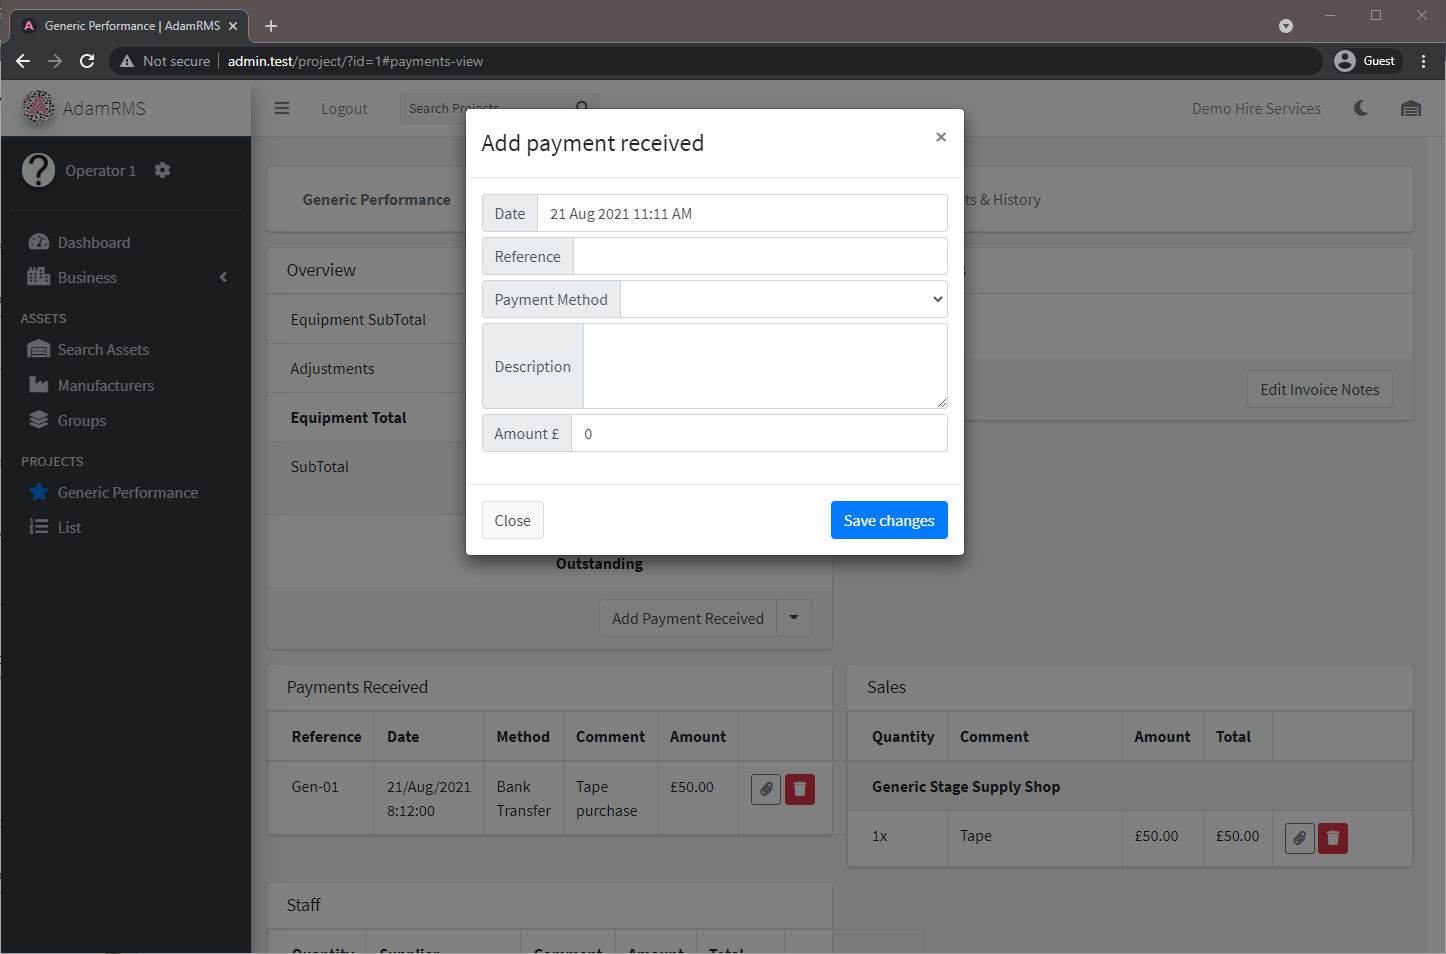Collapse the Business sidebar section
The image size is (1446, 954).
[222, 277]
